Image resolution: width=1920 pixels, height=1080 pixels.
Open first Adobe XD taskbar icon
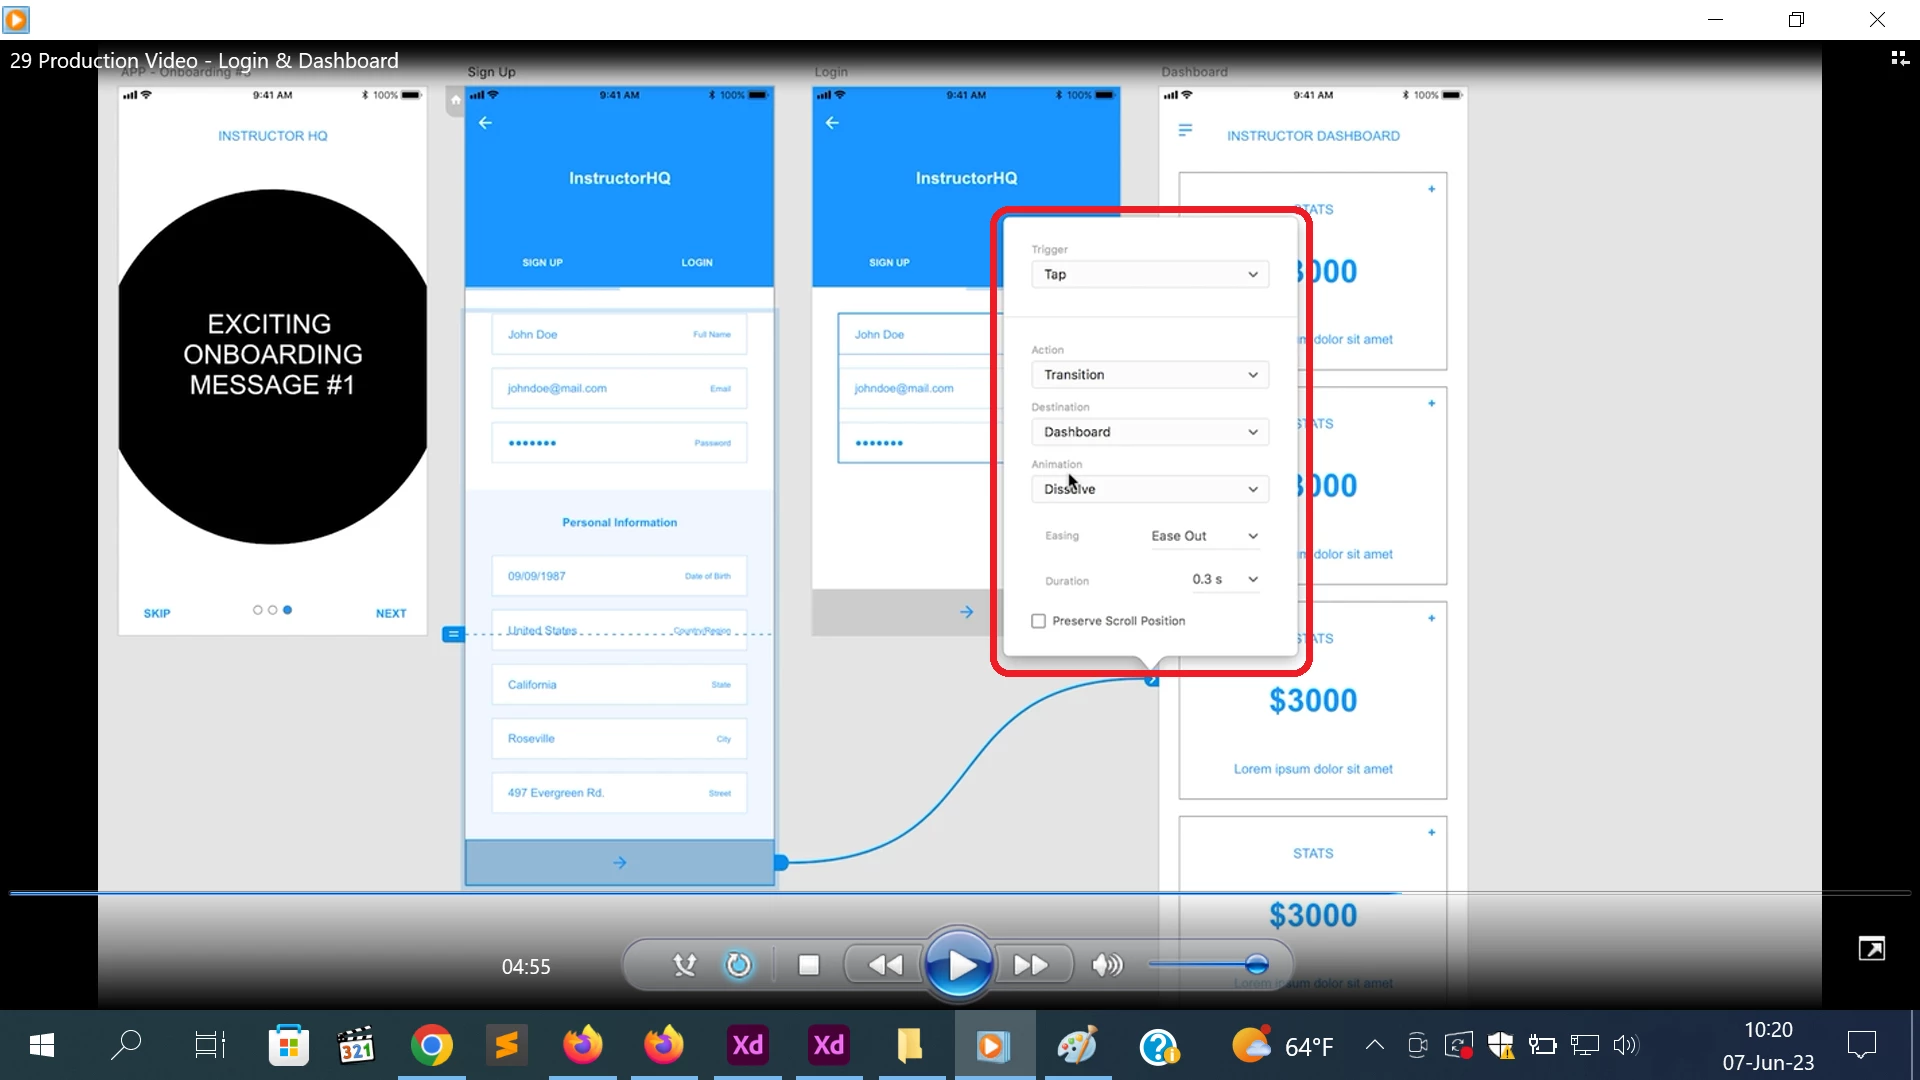pos(747,1046)
